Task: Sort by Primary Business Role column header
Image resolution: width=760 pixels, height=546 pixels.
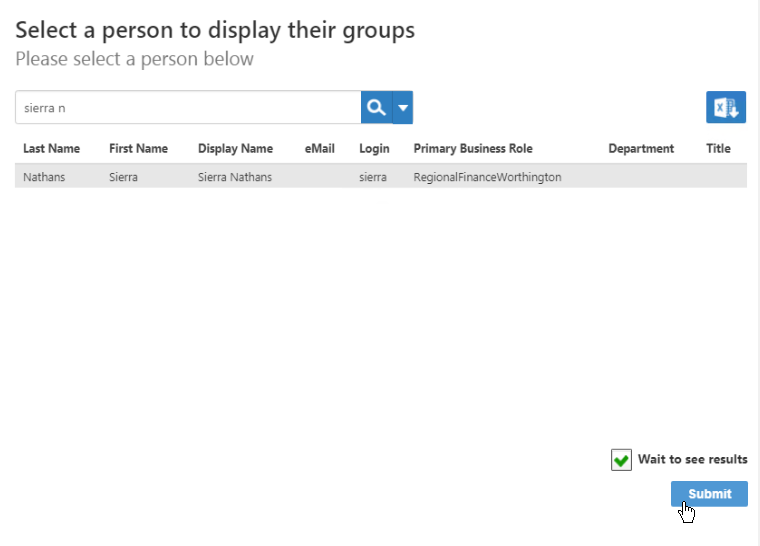Action: [x=473, y=149]
